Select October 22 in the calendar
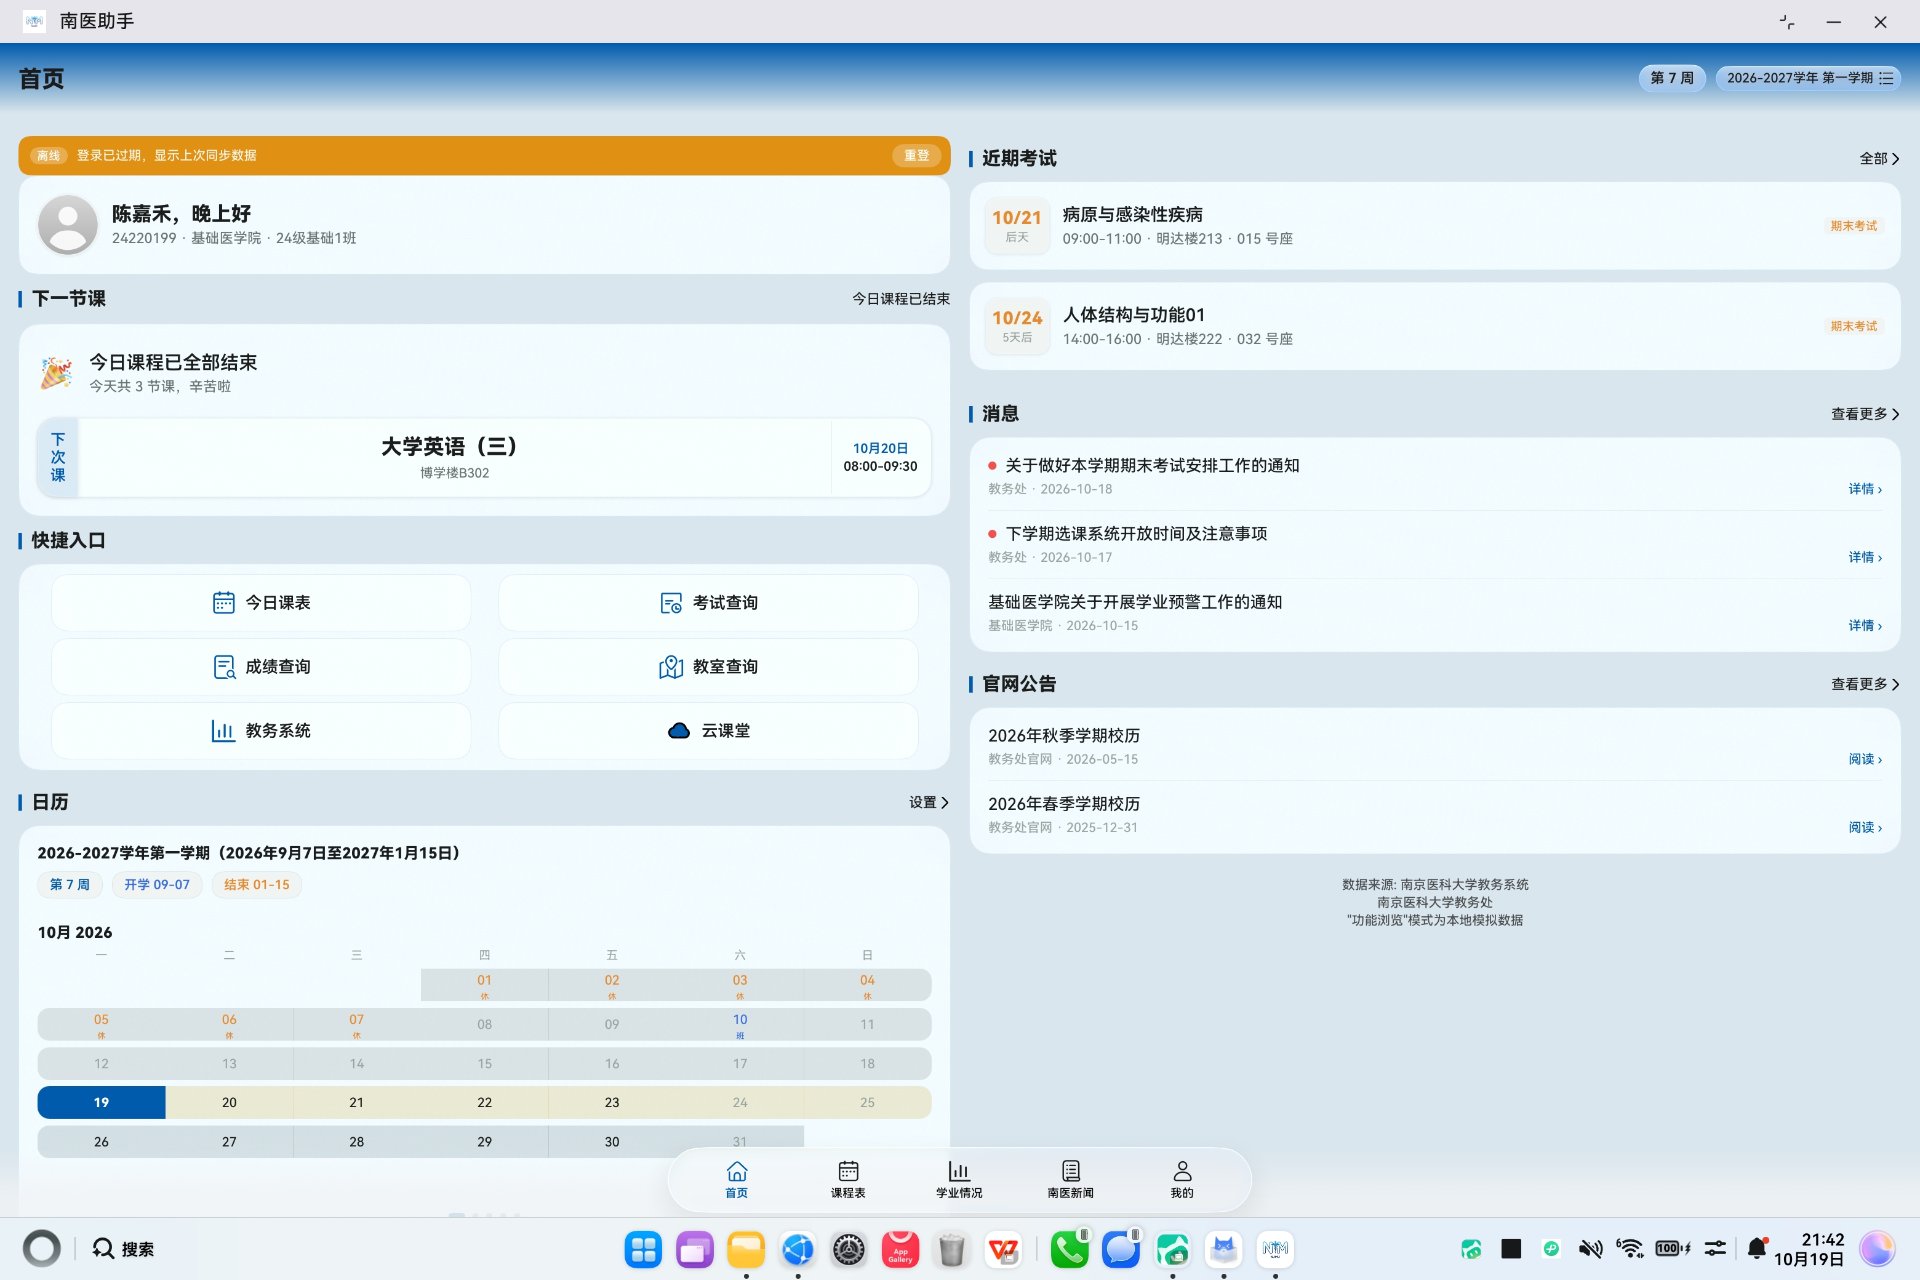The height and width of the screenshot is (1280, 1920). pyautogui.click(x=484, y=1103)
